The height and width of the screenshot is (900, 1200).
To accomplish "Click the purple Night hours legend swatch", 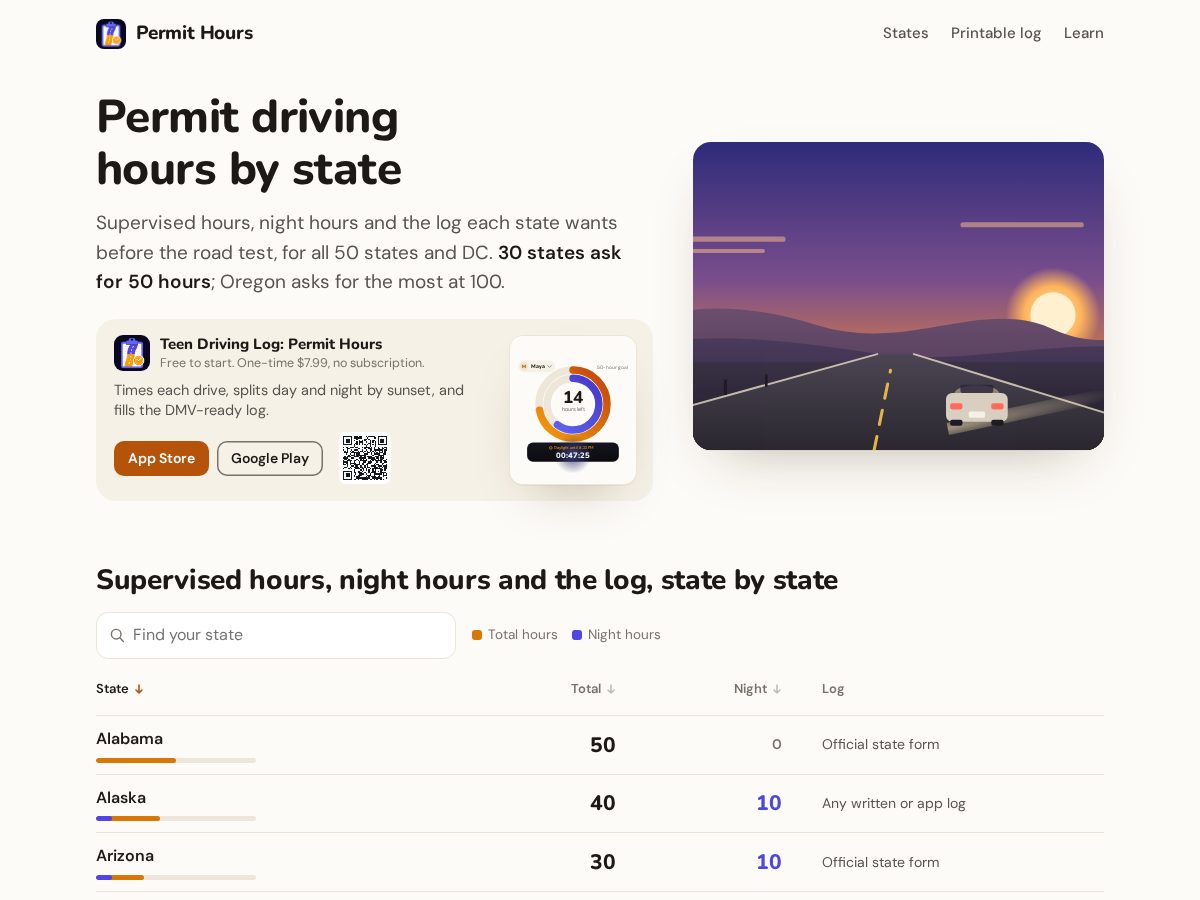I will pyautogui.click(x=577, y=635).
